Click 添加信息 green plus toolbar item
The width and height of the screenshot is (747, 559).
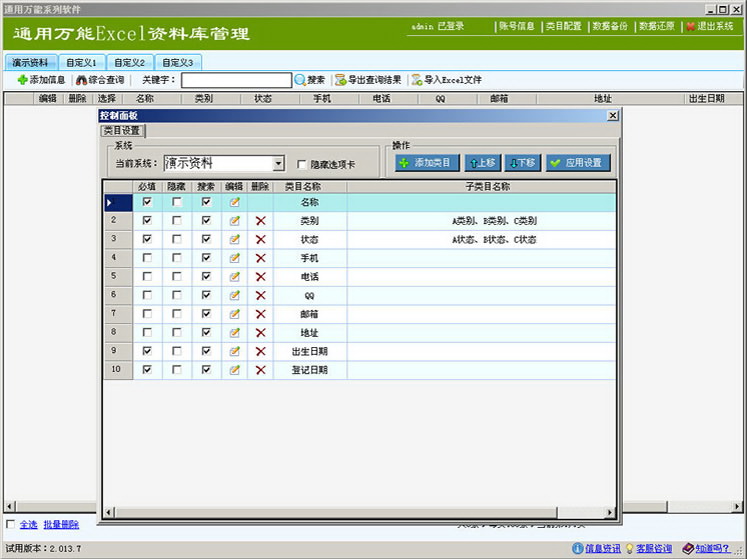(41, 80)
